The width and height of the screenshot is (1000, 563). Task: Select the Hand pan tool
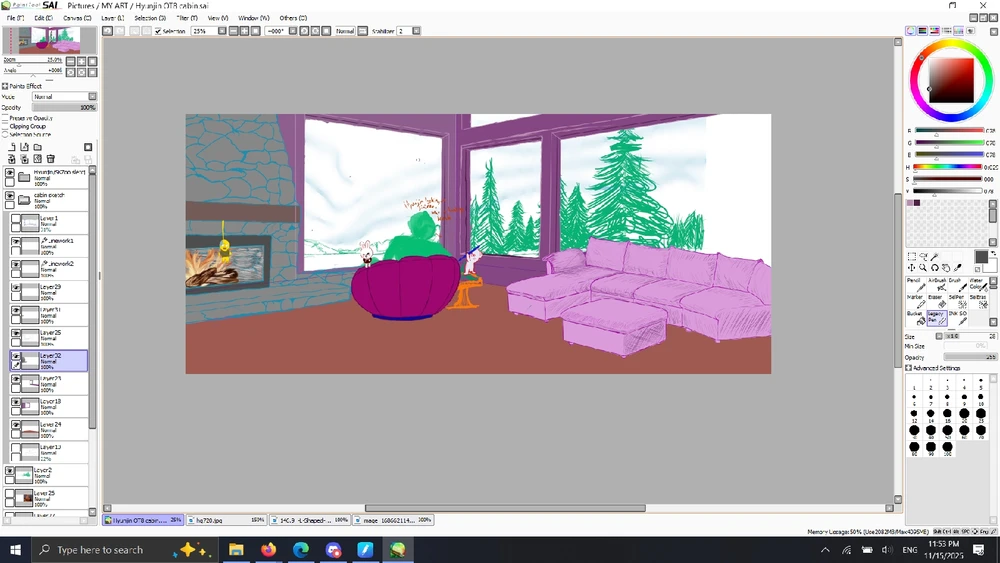click(946, 268)
